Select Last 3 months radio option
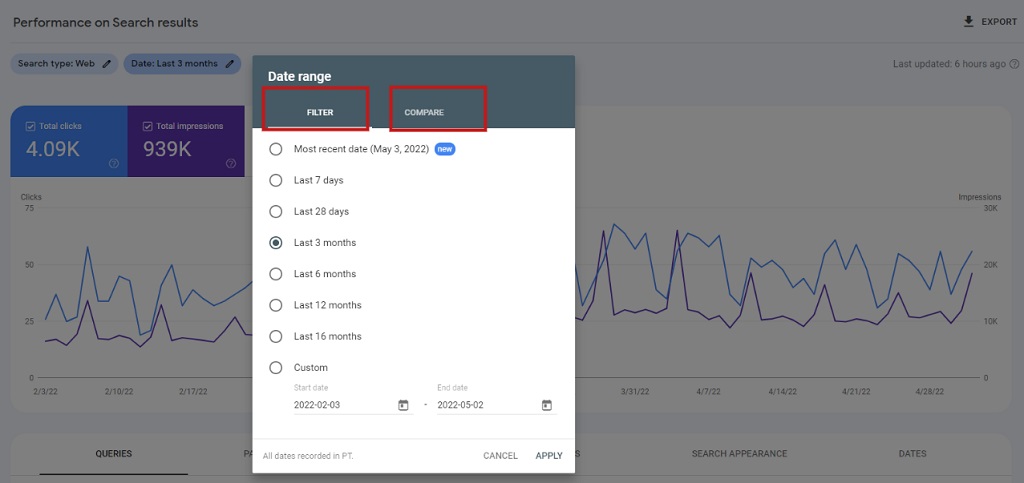Image resolution: width=1024 pixels, height=483 pixels. pos(276,243)
